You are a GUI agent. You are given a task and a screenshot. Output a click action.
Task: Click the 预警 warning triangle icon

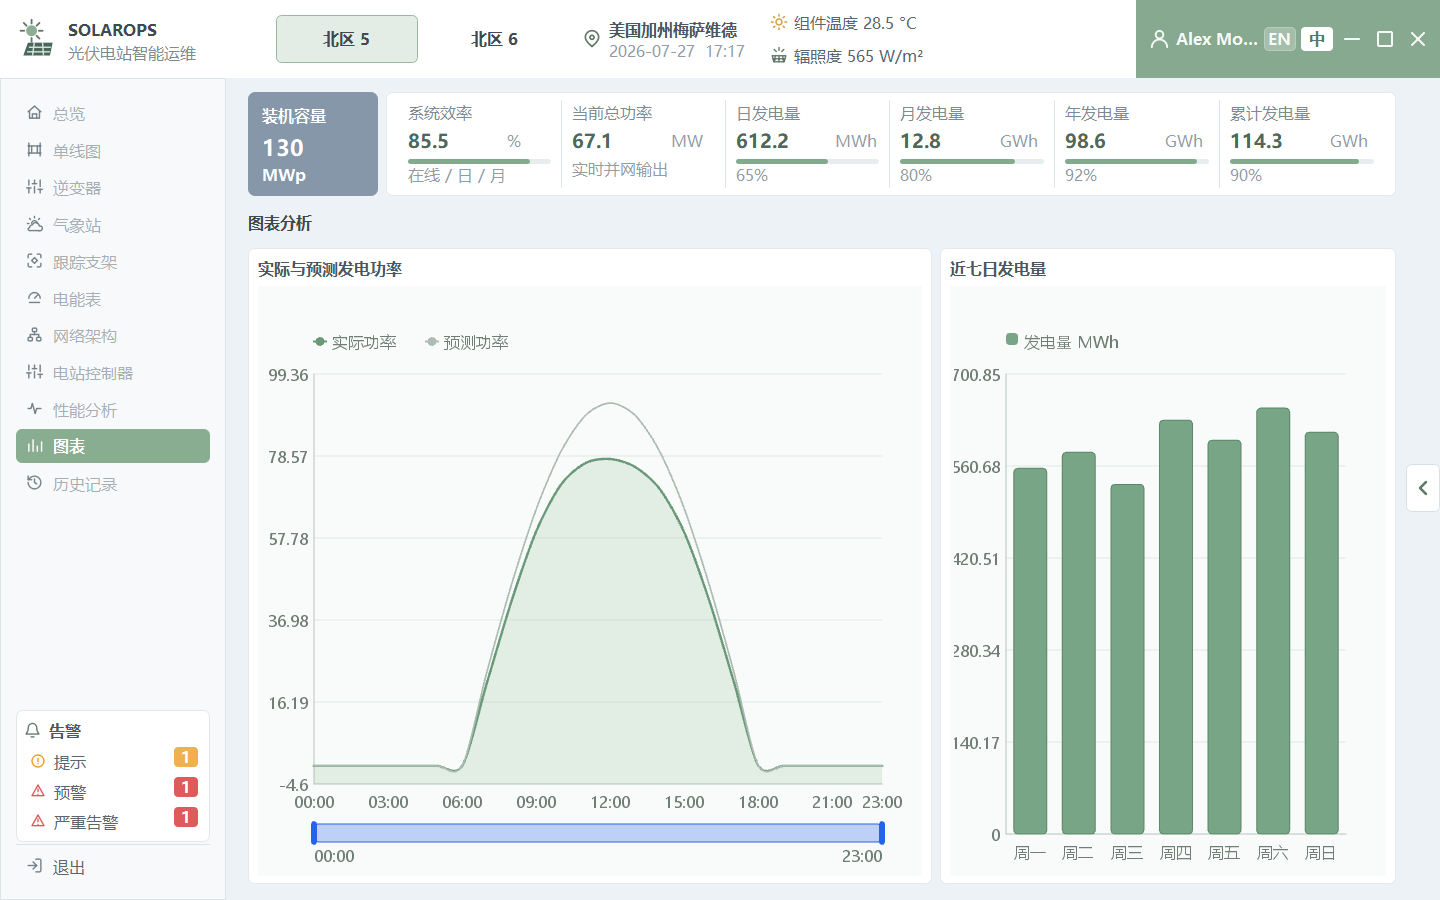click(x=38, y=791)
